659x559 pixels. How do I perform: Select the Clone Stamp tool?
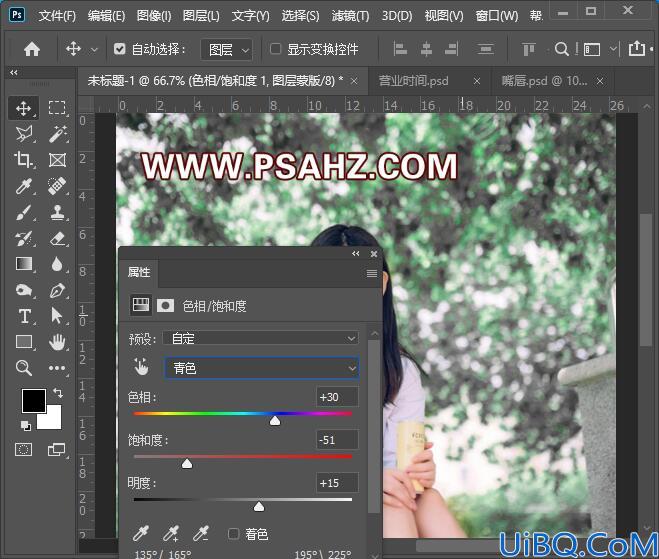coord(57,212)
